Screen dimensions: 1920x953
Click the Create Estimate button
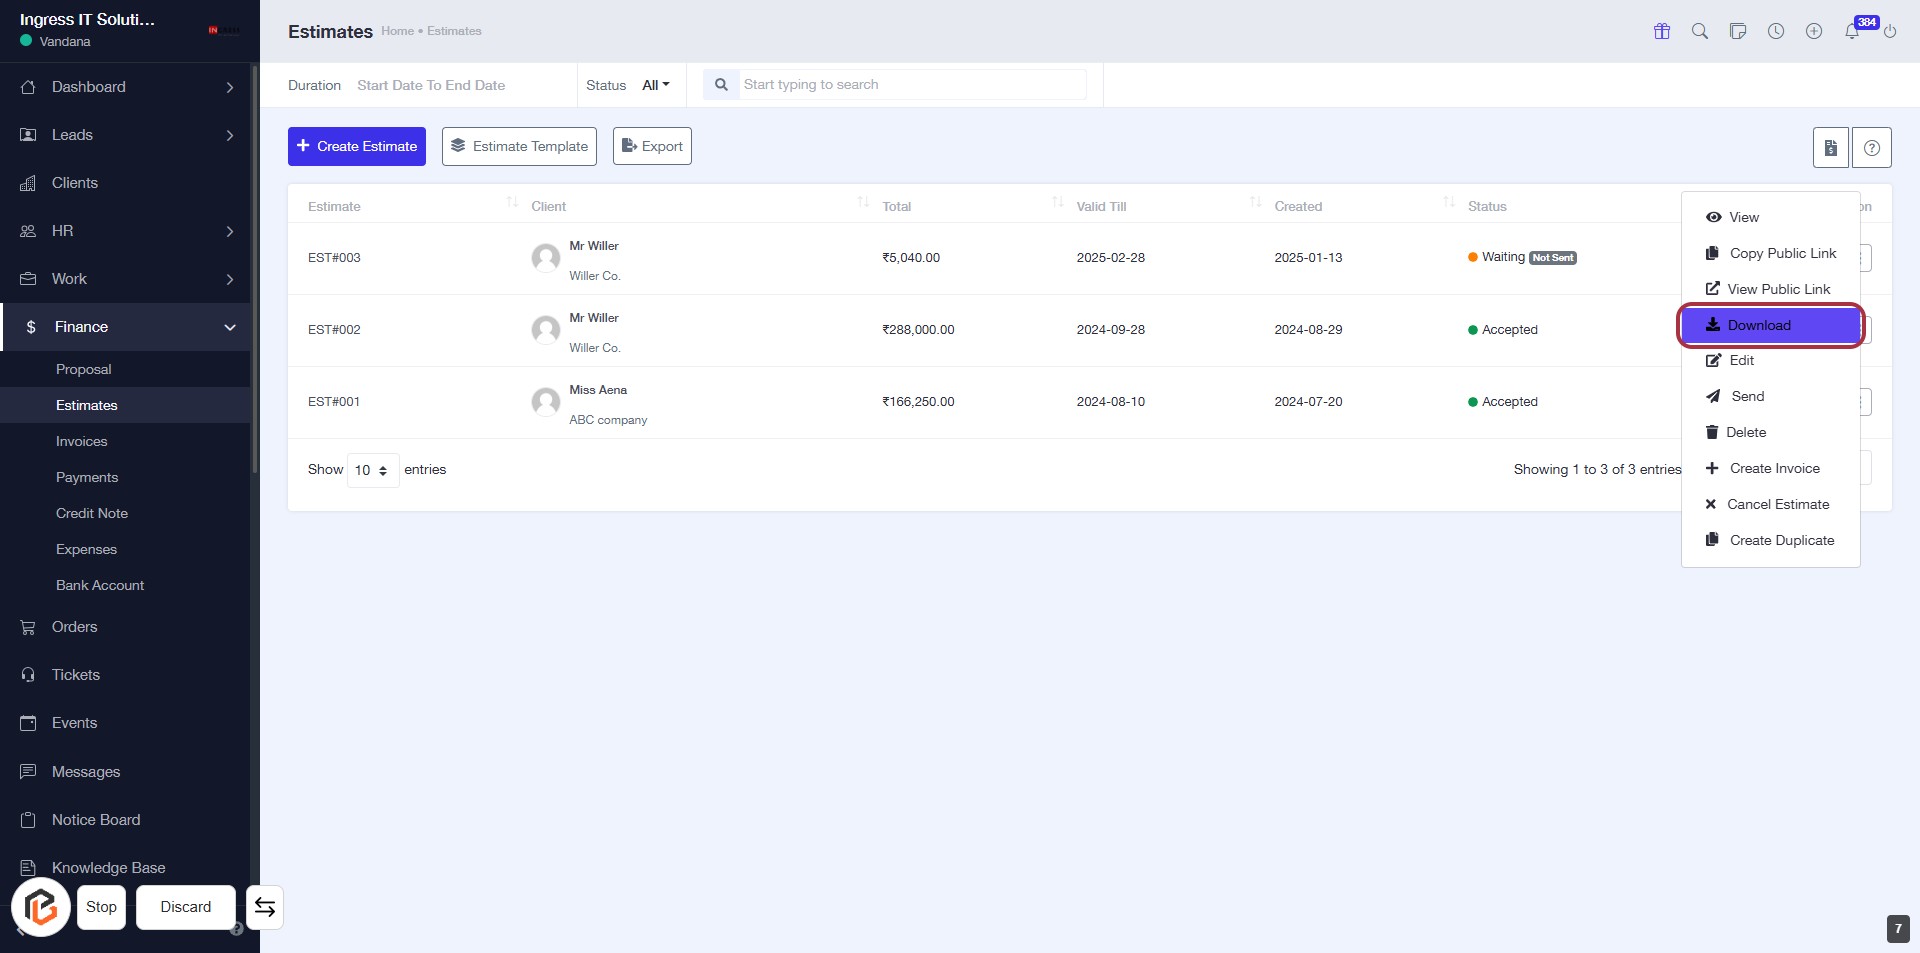[357, 146]
